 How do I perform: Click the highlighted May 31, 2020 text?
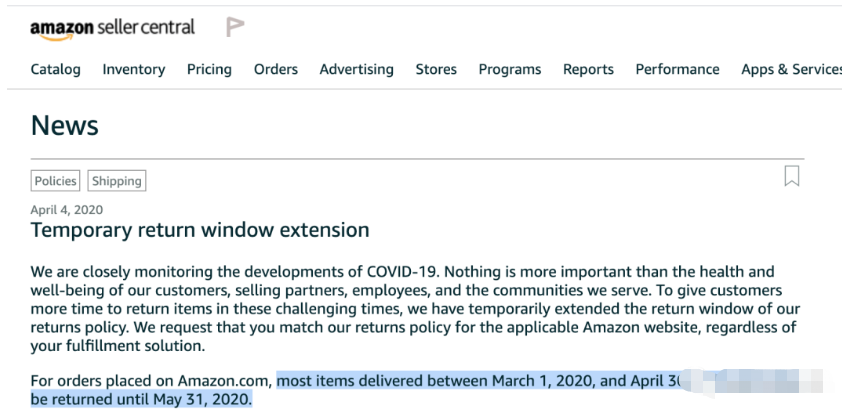pos(202,400)
